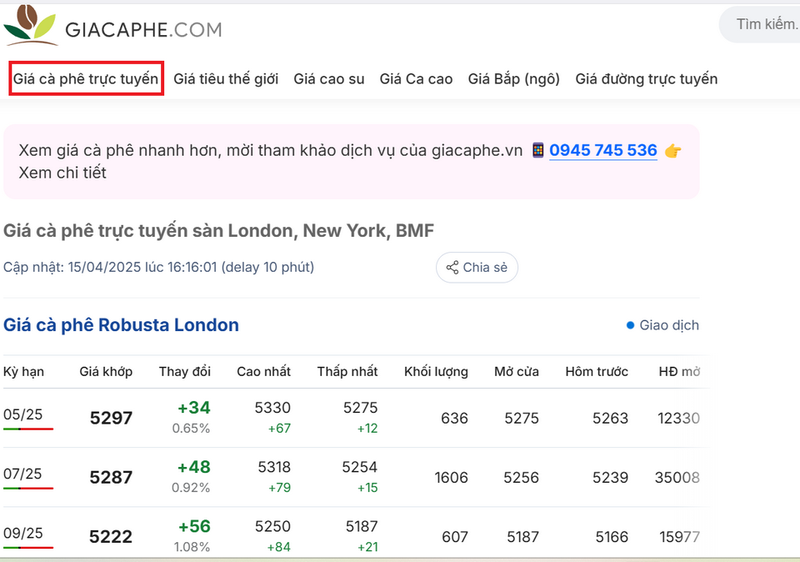Open Giá Ca cao menu item
This screenshot has height=562, width=800.
[x=416, y=79]
